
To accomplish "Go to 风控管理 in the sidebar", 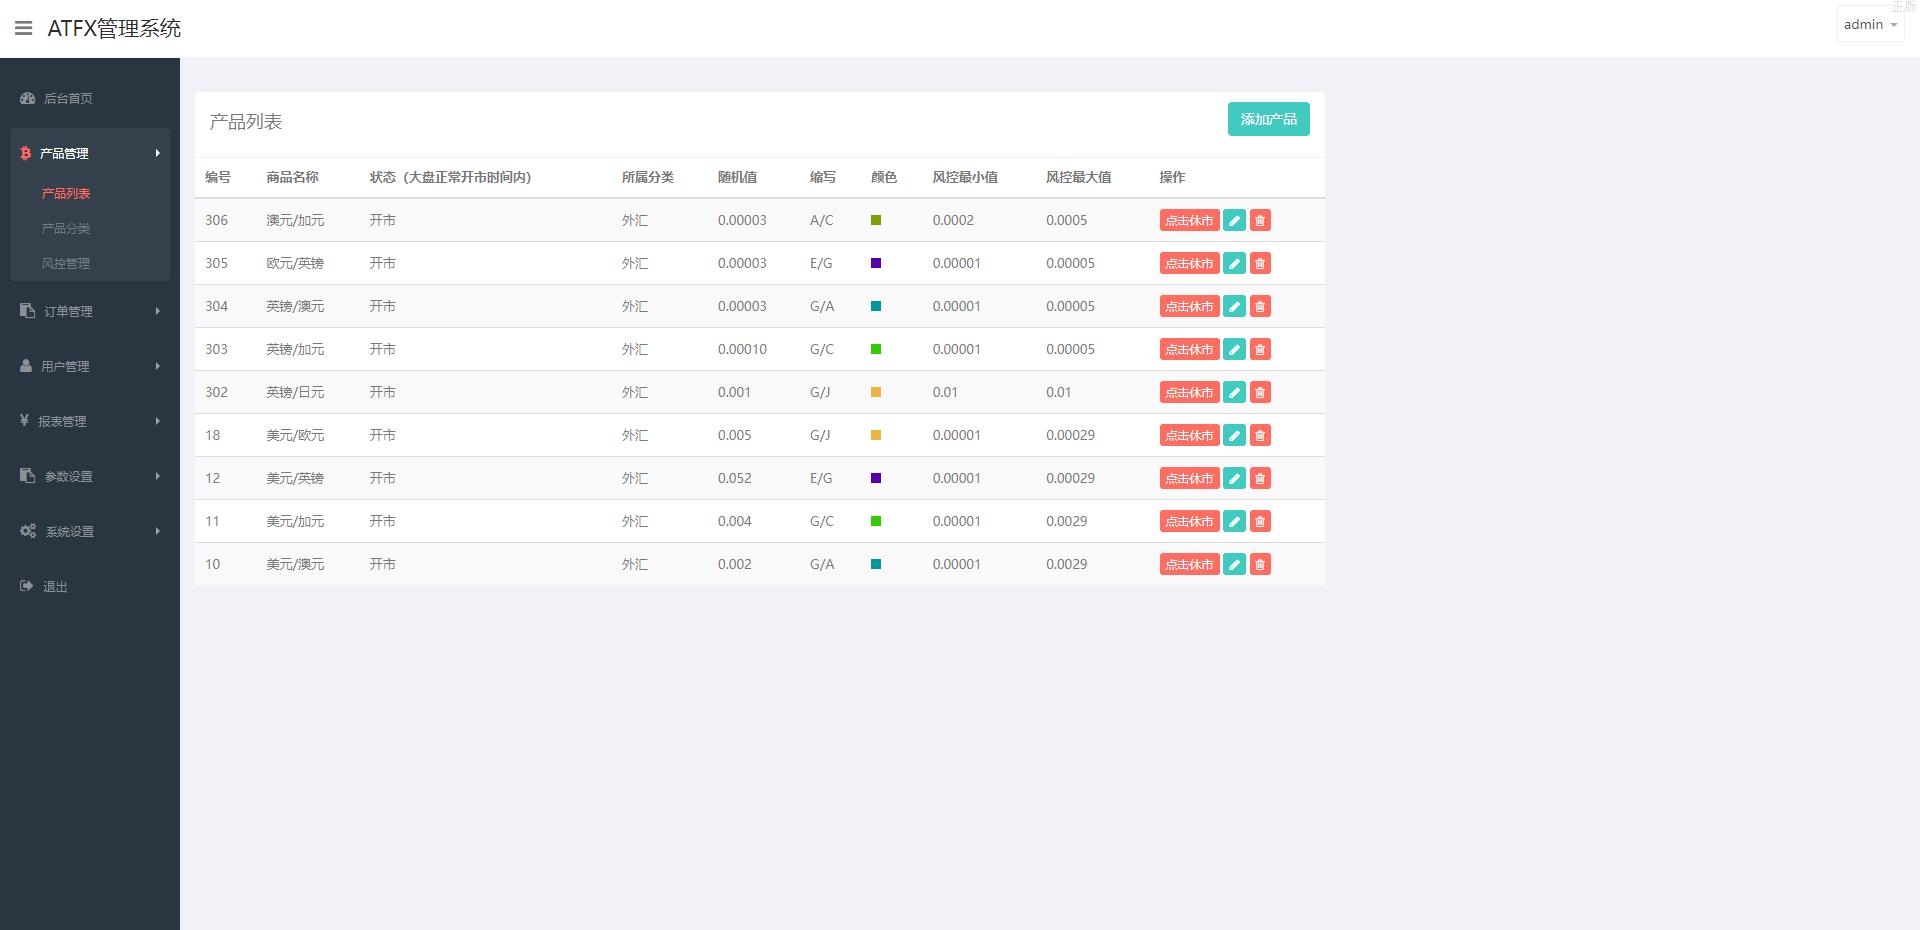I will click(x=66, y=263).
